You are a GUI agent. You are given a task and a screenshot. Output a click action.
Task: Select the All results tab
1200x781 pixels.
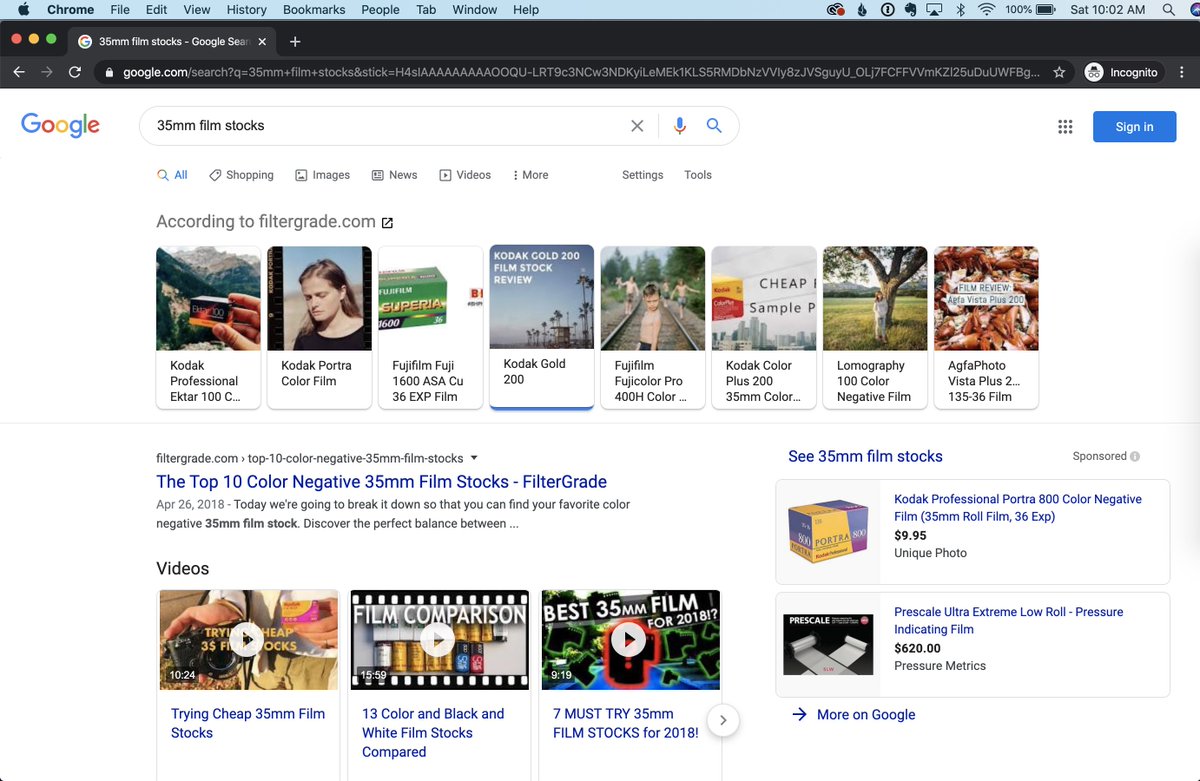coord(172,175)
